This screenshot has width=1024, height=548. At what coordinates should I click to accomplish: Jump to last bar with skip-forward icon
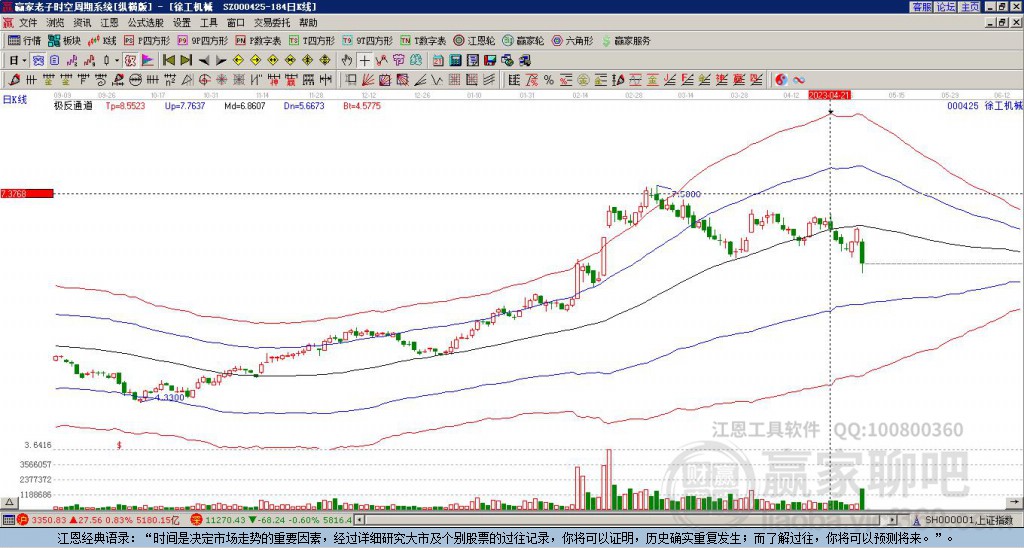(186, 61)
